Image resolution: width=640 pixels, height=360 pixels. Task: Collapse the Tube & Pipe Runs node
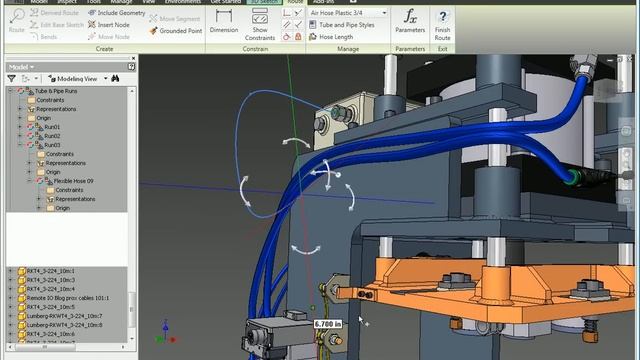10,91
